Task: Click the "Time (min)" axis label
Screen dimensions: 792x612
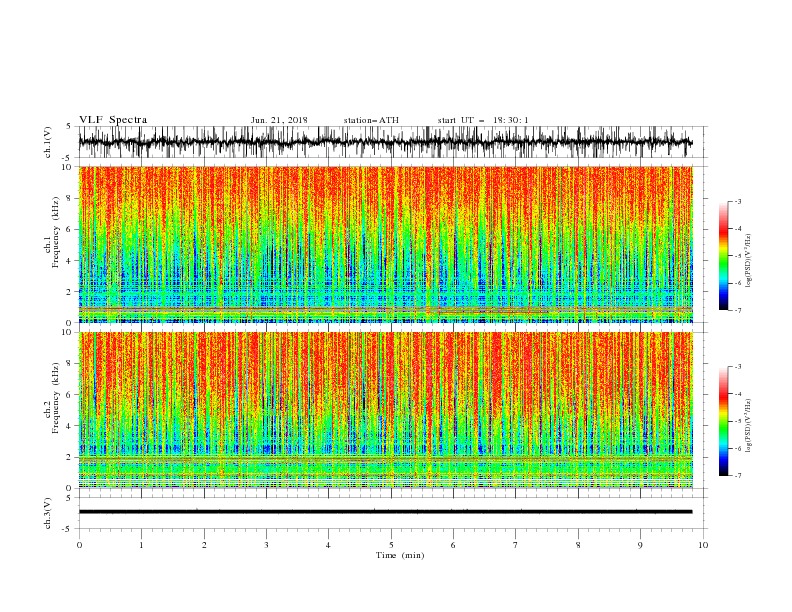Action: (x=400, y=555)
